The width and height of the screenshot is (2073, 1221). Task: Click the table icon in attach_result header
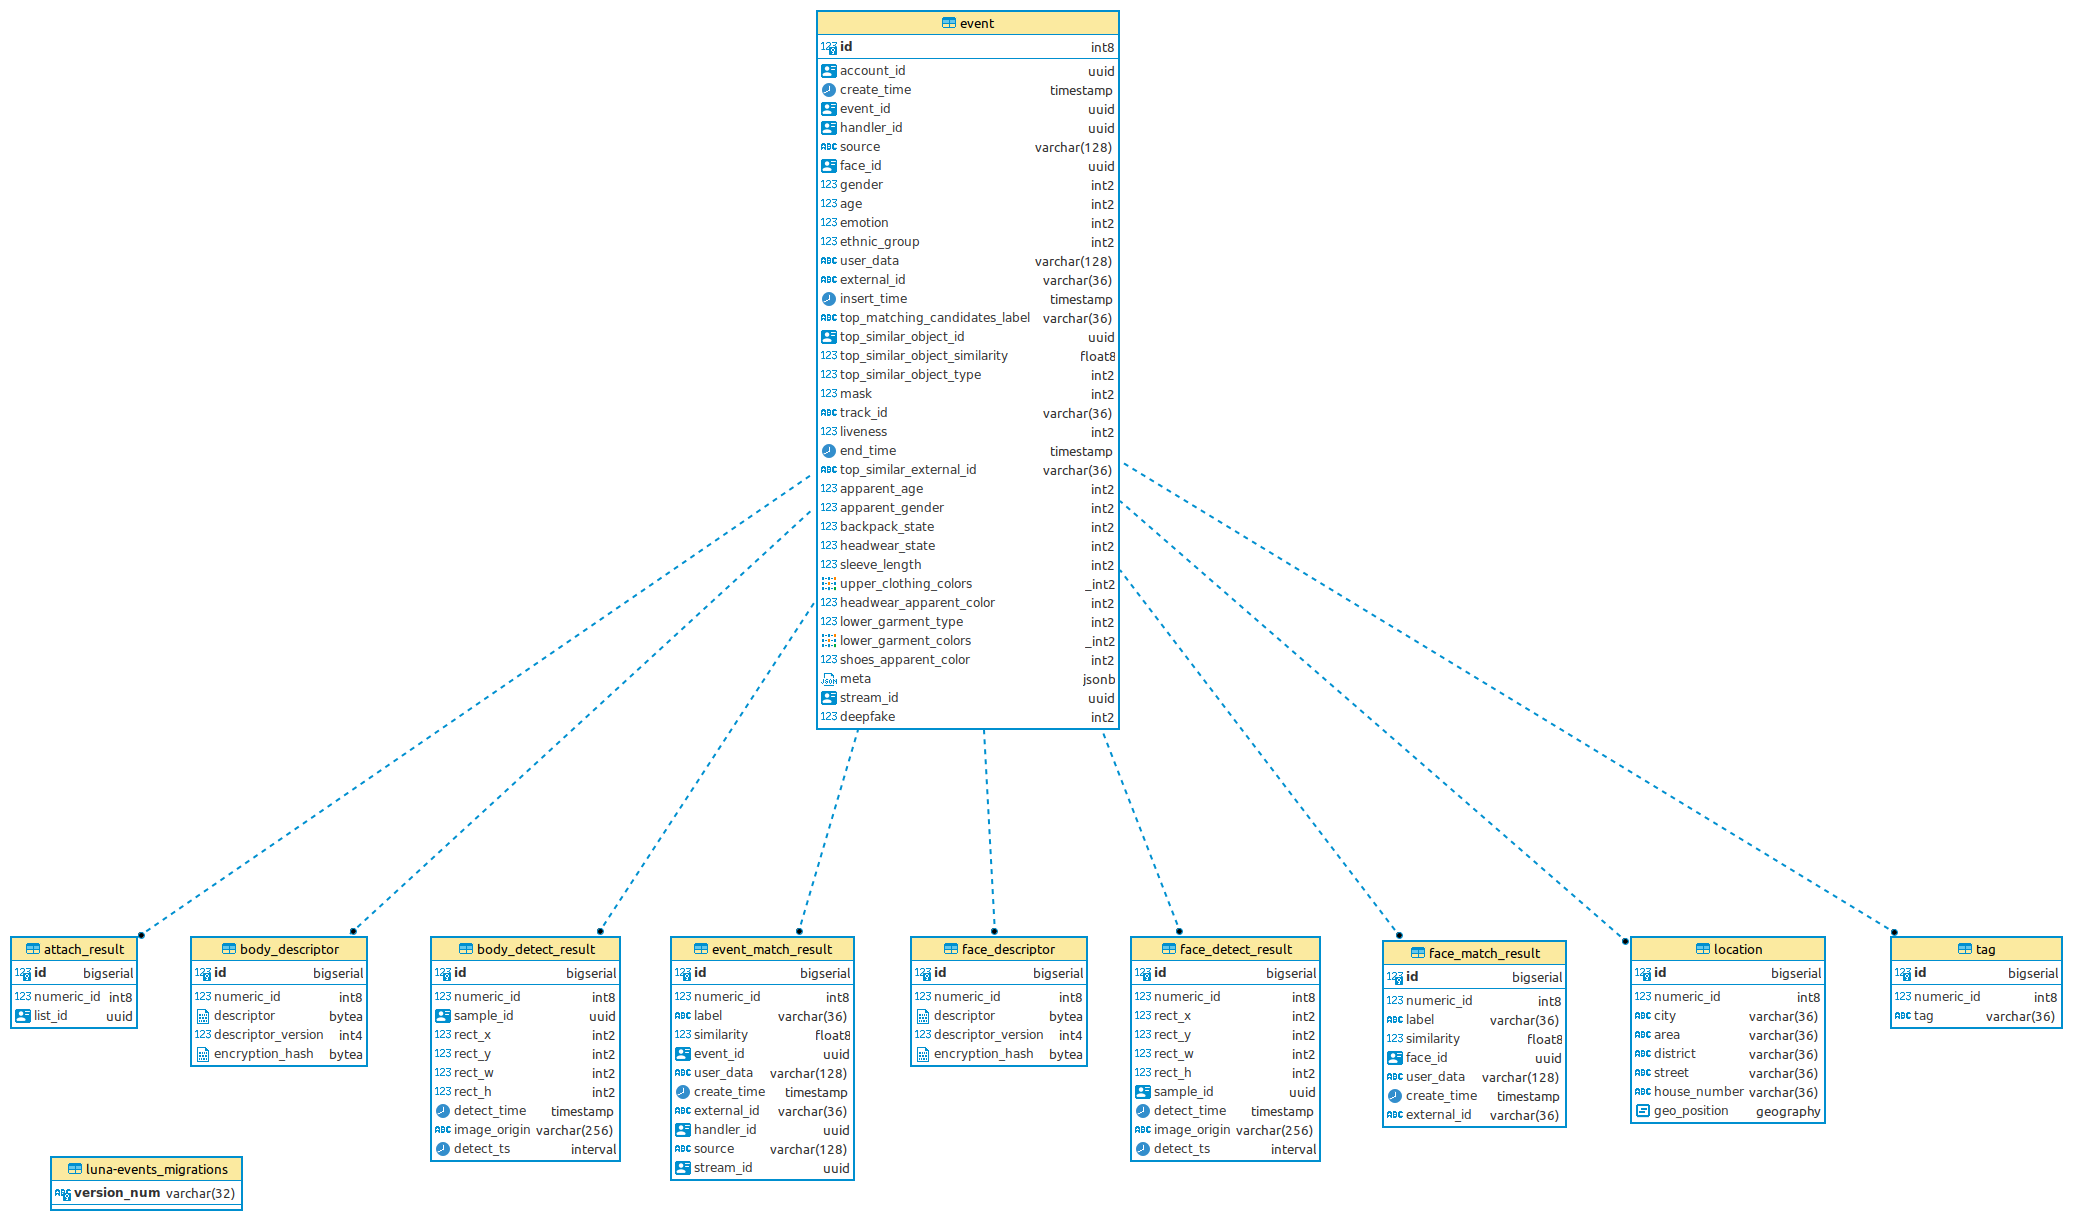(x=33, y=949)
